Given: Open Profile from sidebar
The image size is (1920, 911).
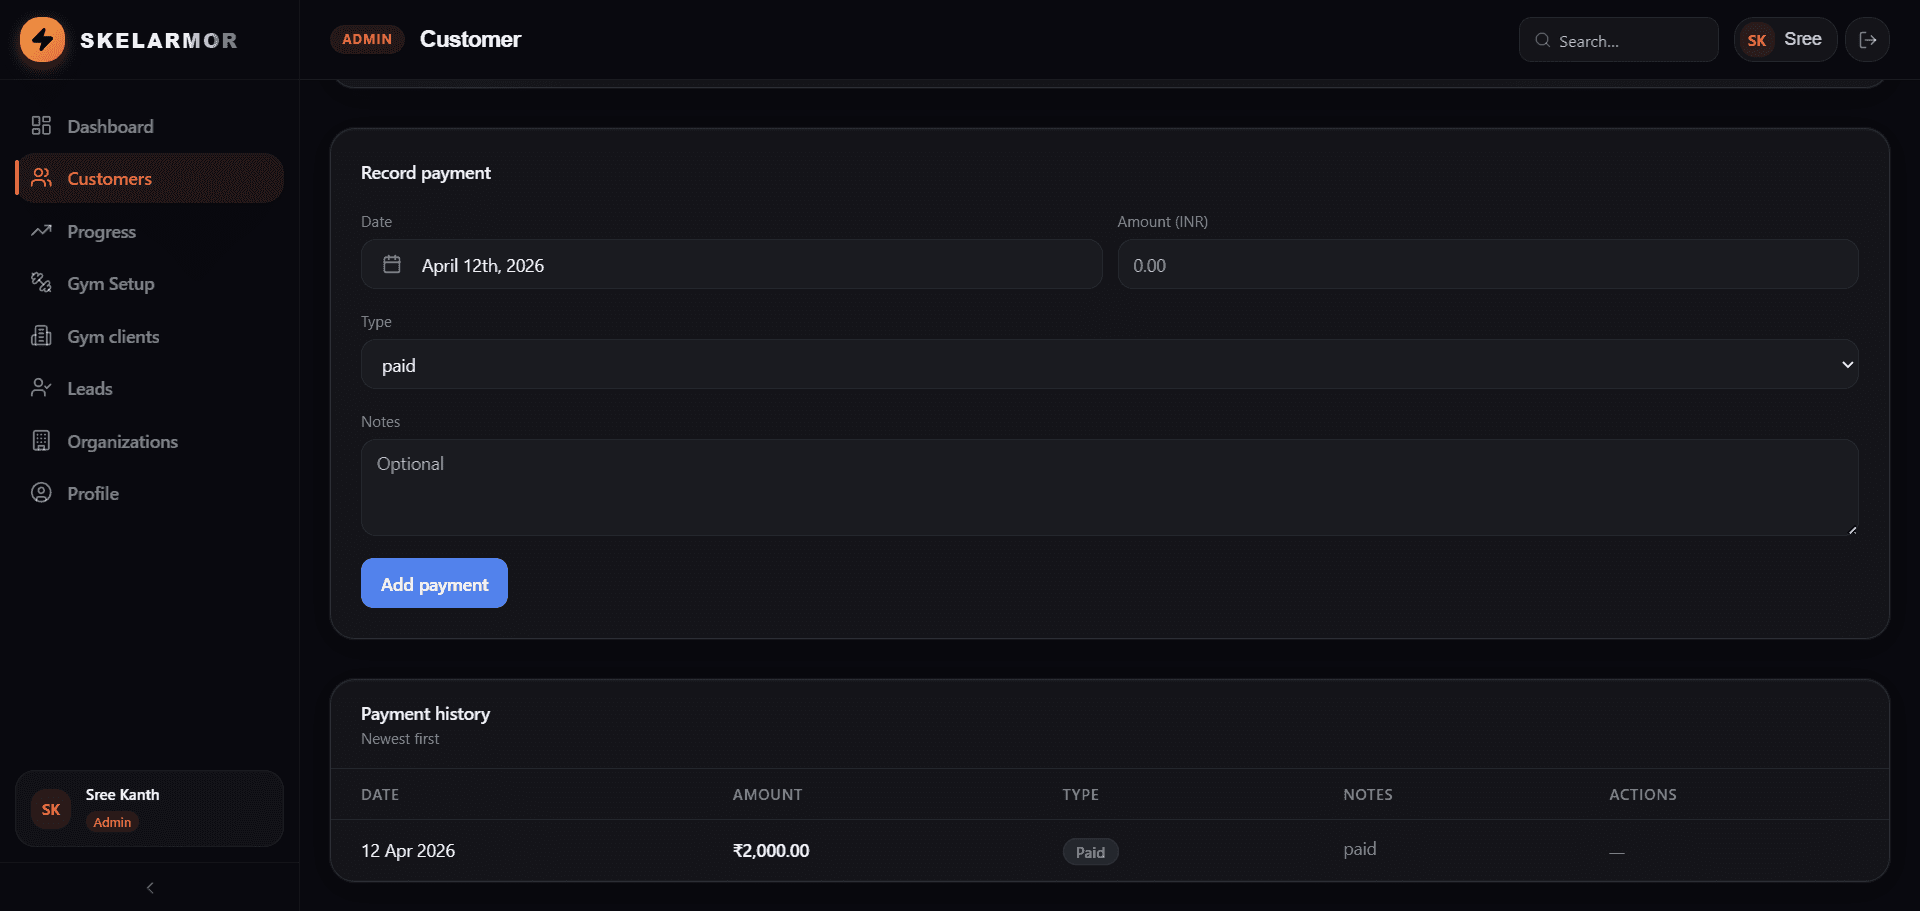Looking at the screenshot, I should (149, 493).
